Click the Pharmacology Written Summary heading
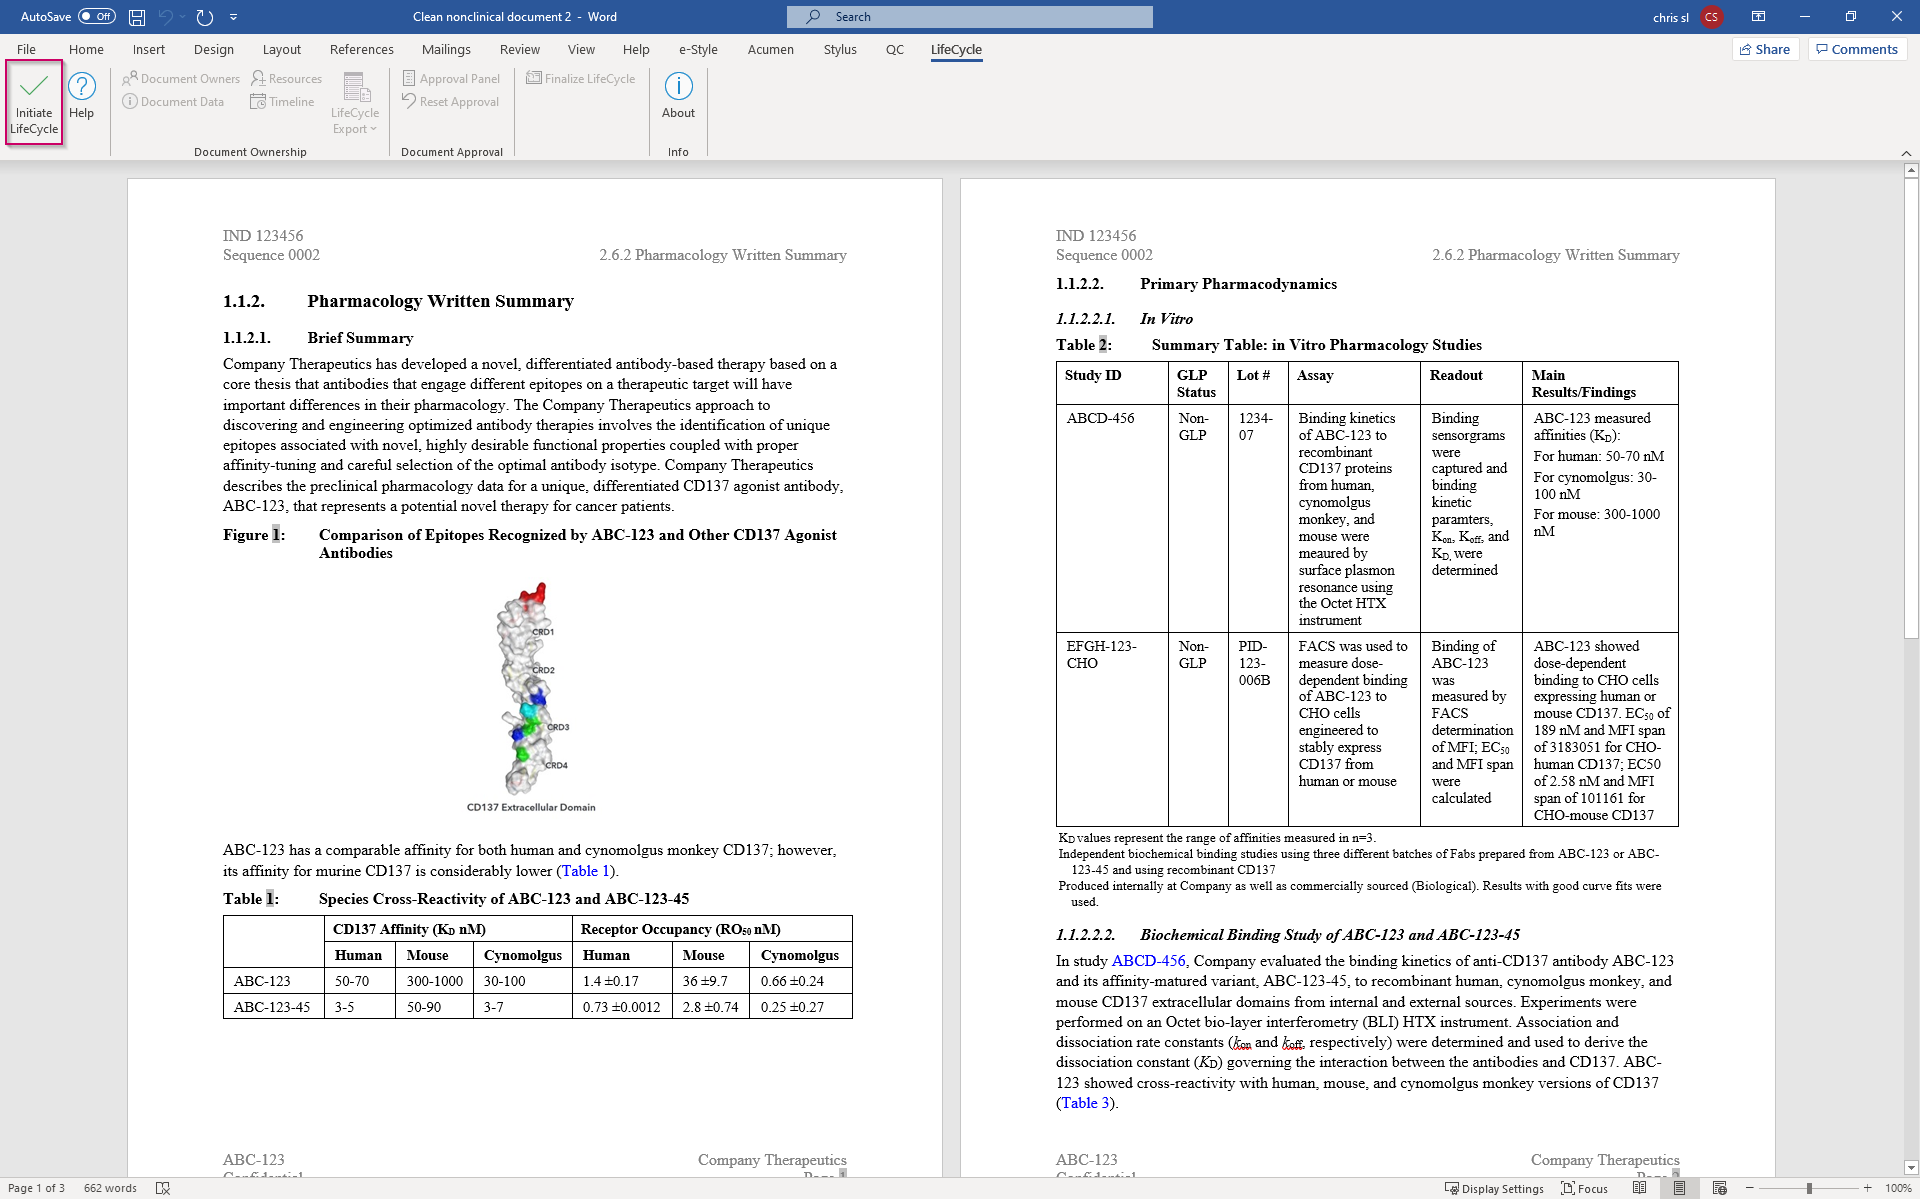 click(441, 301)
